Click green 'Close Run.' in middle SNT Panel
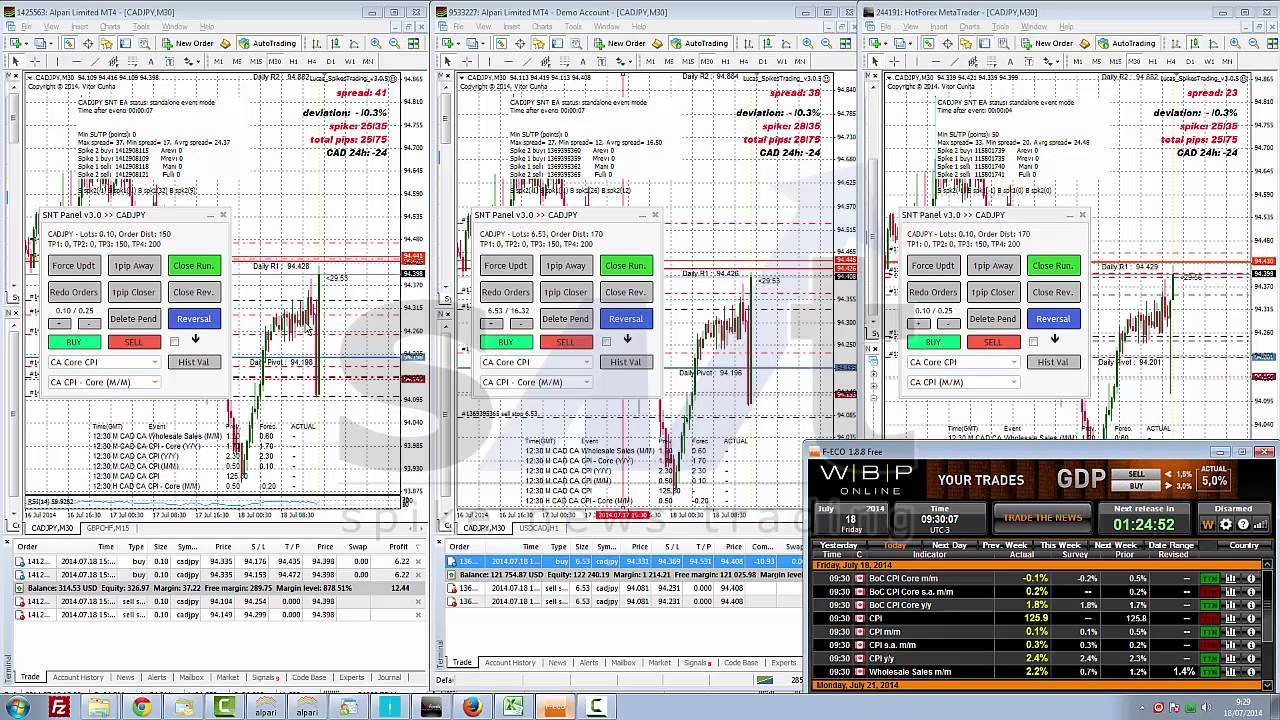This screenshot has height=720, width=1280. pos(625,265)
